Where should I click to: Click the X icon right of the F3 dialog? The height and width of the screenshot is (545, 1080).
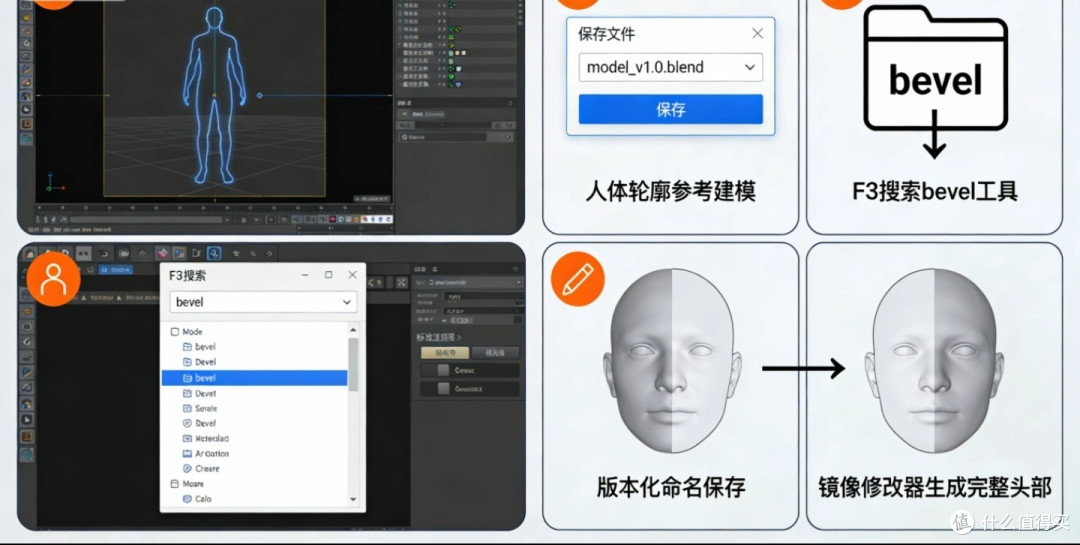[x=402, y=282]
